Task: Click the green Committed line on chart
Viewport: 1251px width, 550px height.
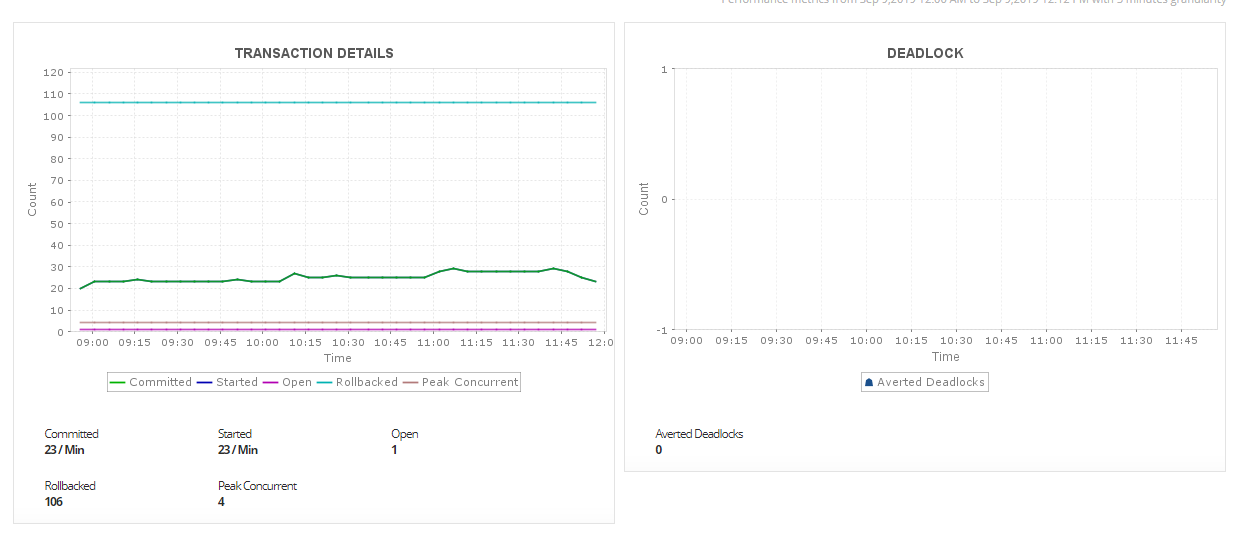Action: [336, 276]
